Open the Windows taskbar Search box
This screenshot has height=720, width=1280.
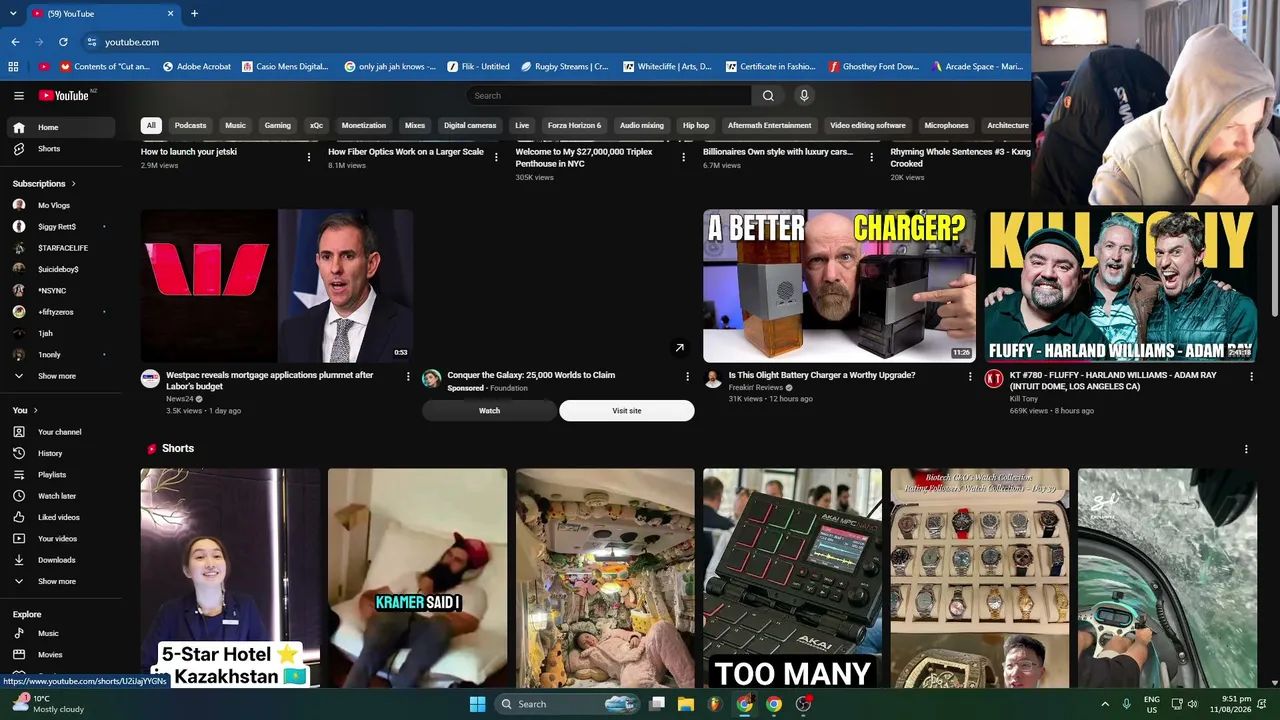pos(568,704)
